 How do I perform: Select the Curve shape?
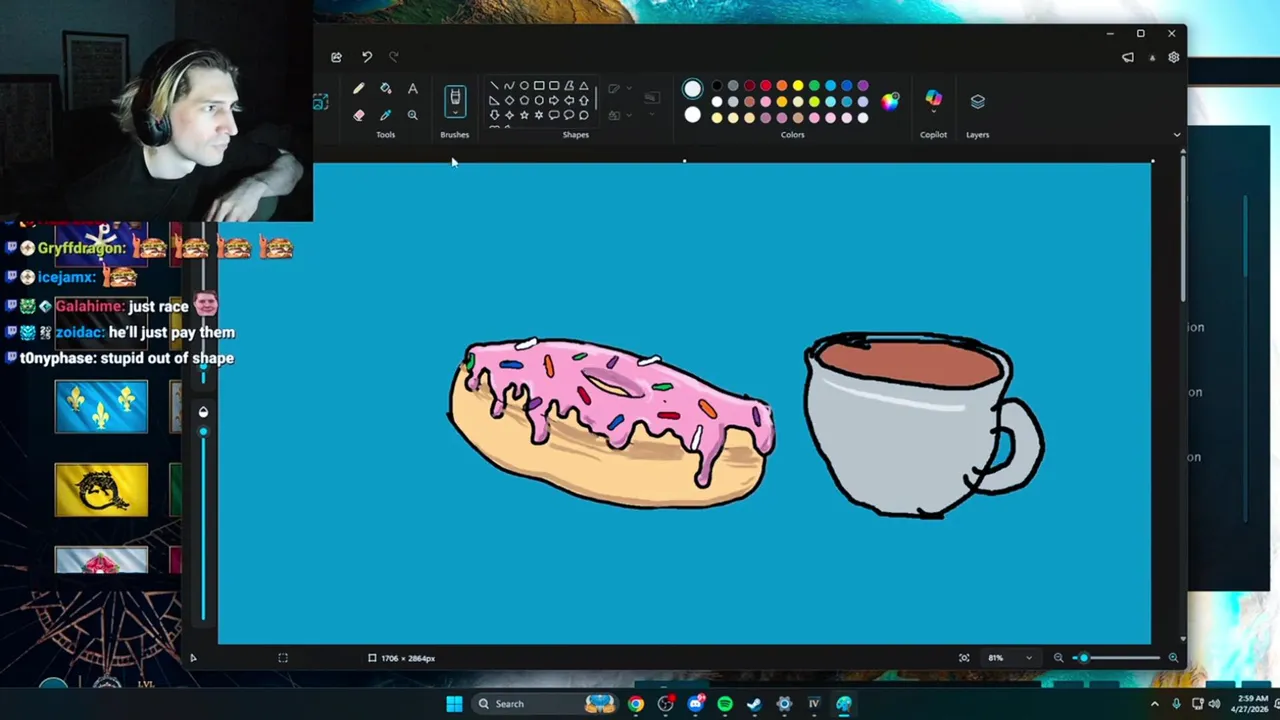point(509,85)
